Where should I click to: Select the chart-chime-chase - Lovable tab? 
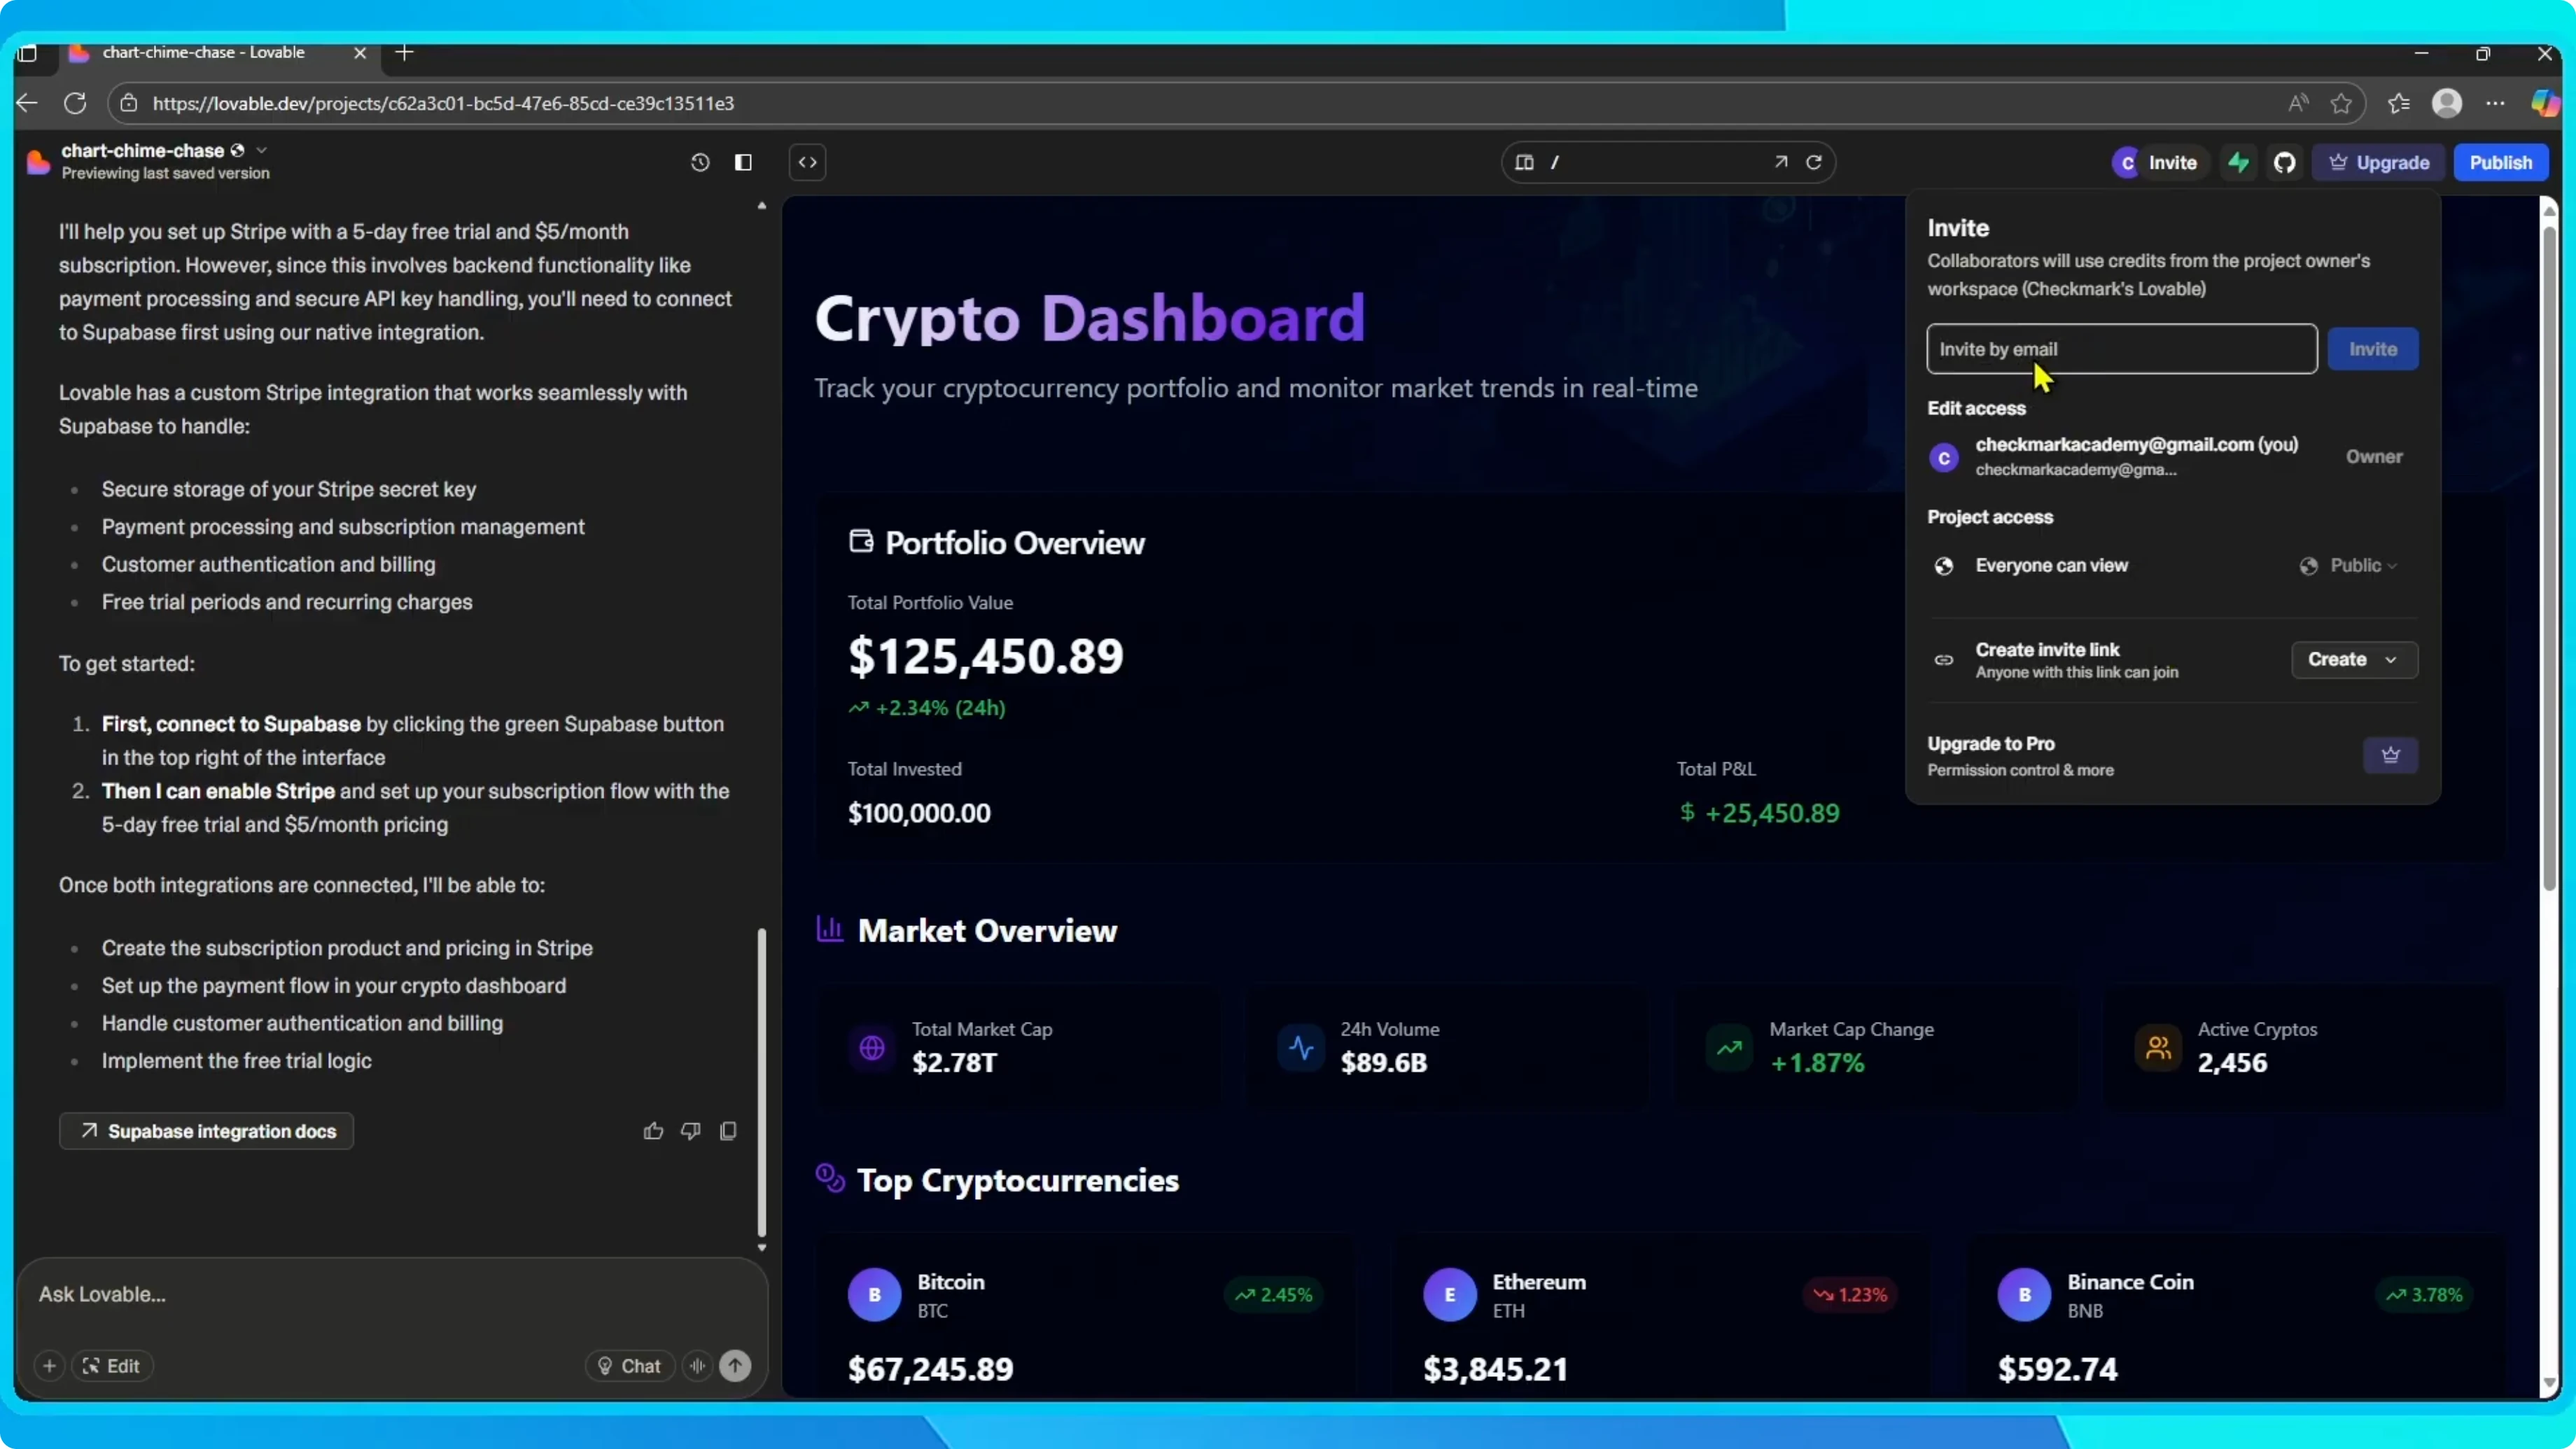203,53
